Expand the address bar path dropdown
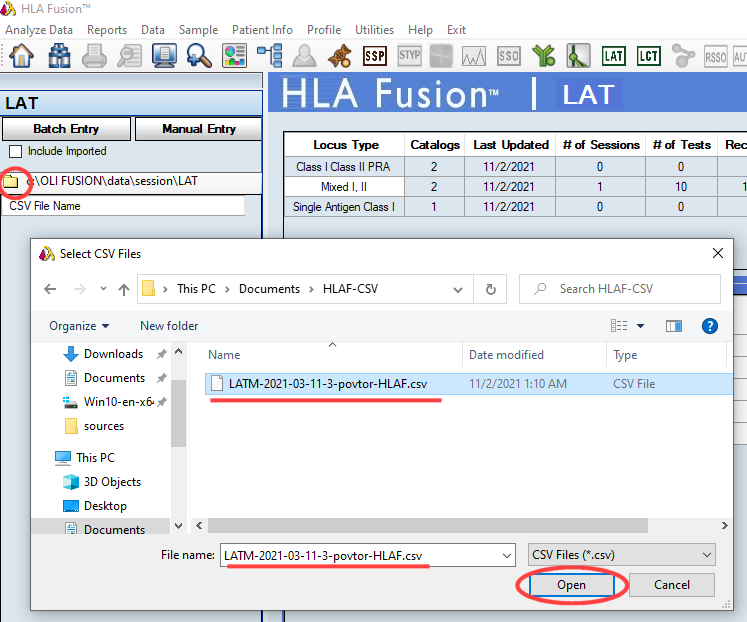The image size is (747, 622). point(458,289)
